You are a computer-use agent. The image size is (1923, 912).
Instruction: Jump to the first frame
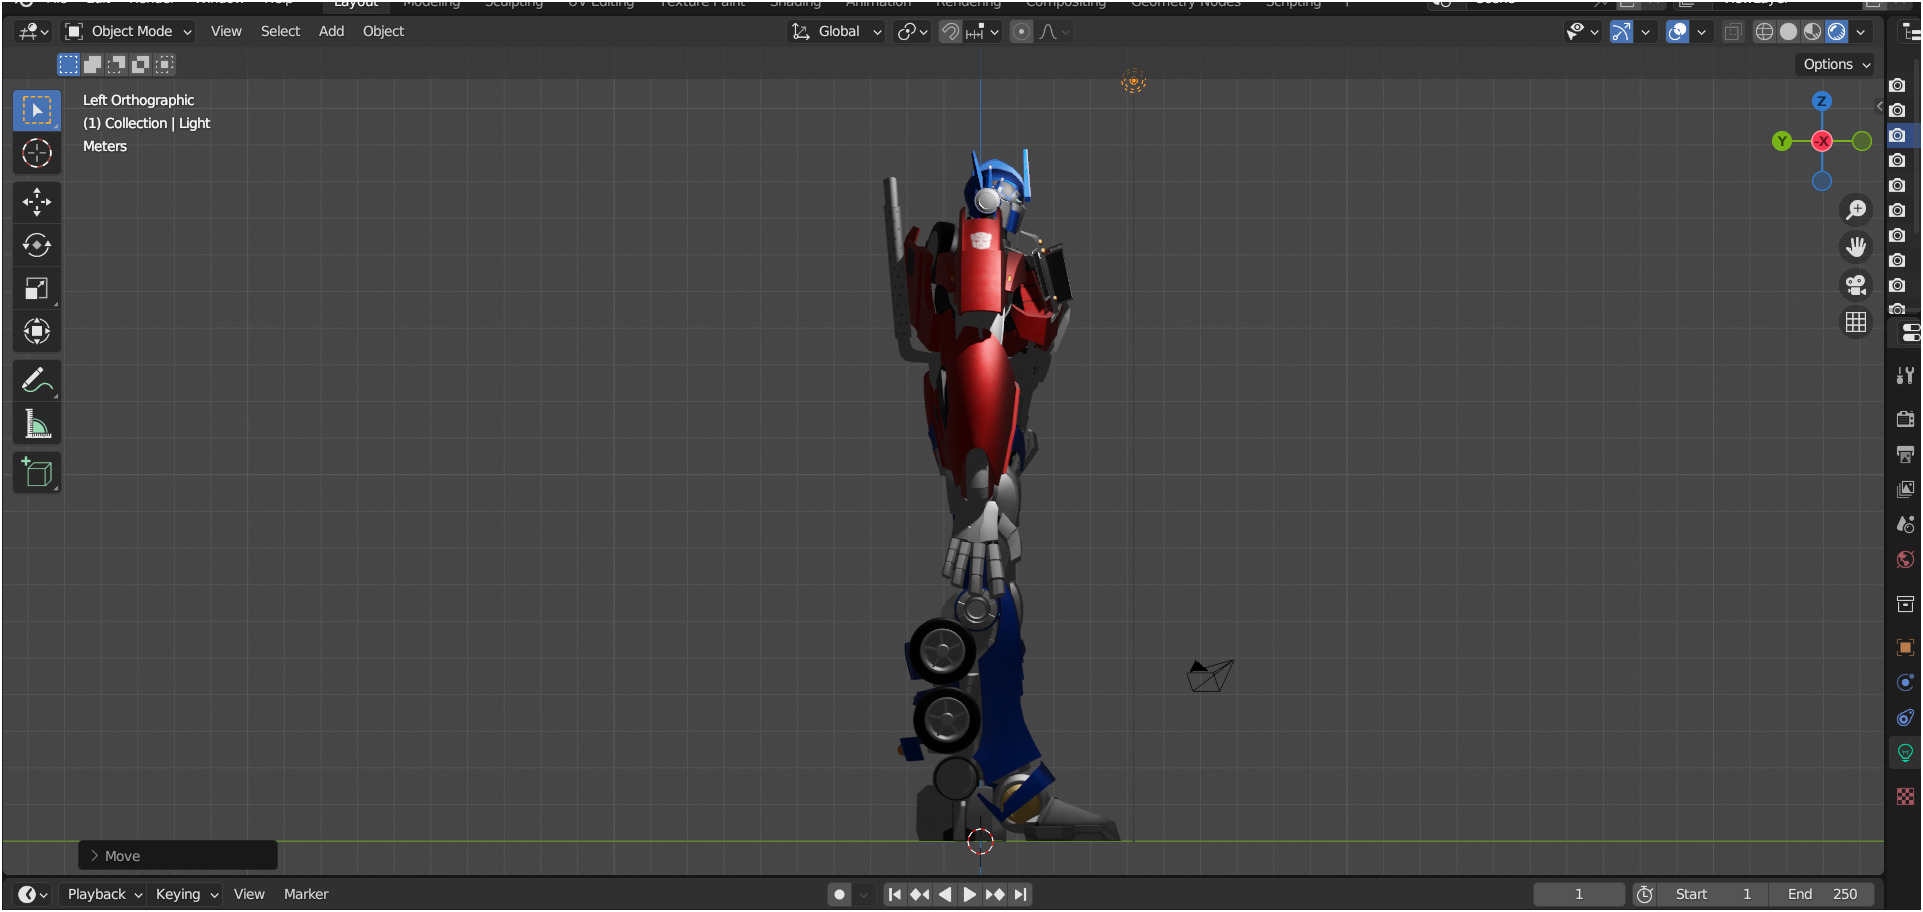click(x=895, y=895)
